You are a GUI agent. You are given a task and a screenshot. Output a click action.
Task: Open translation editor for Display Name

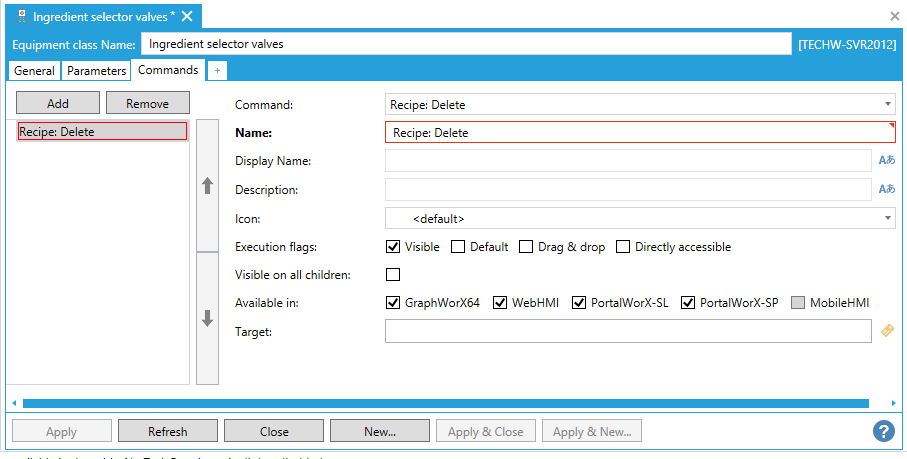886,160
